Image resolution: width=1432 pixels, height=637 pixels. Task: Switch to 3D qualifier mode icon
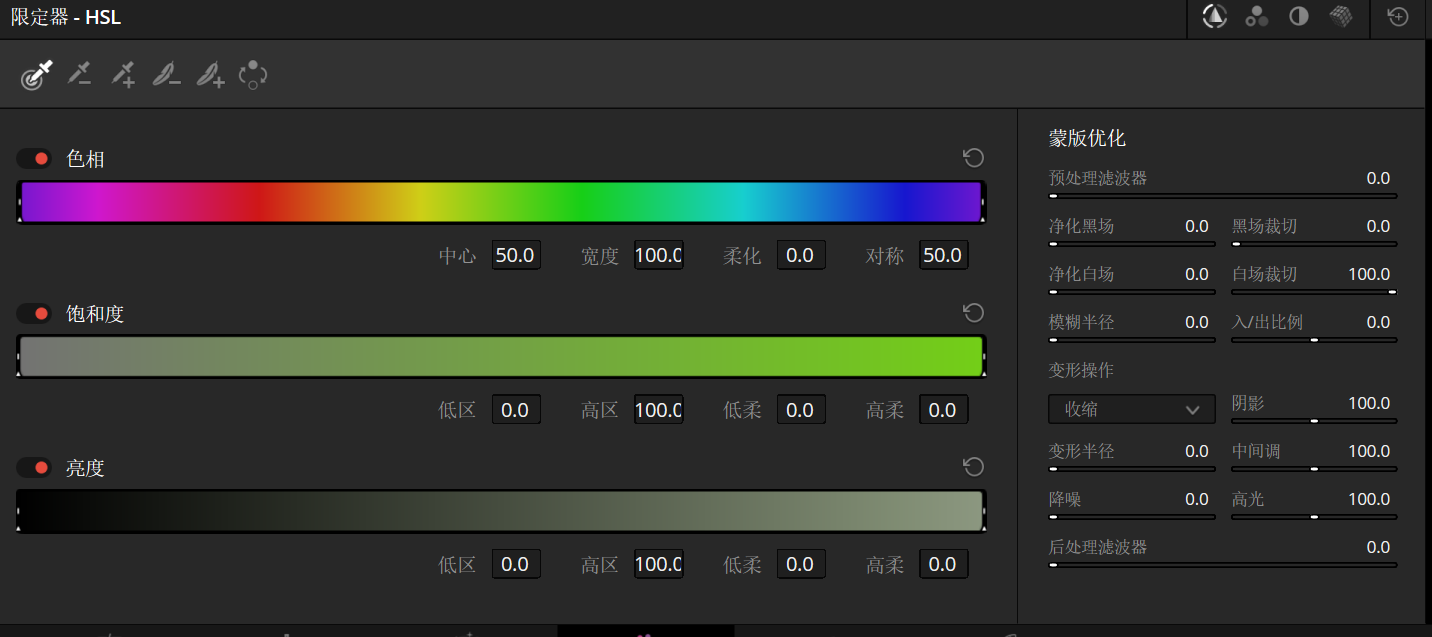pyautogui.click(x=1341, y=17)
